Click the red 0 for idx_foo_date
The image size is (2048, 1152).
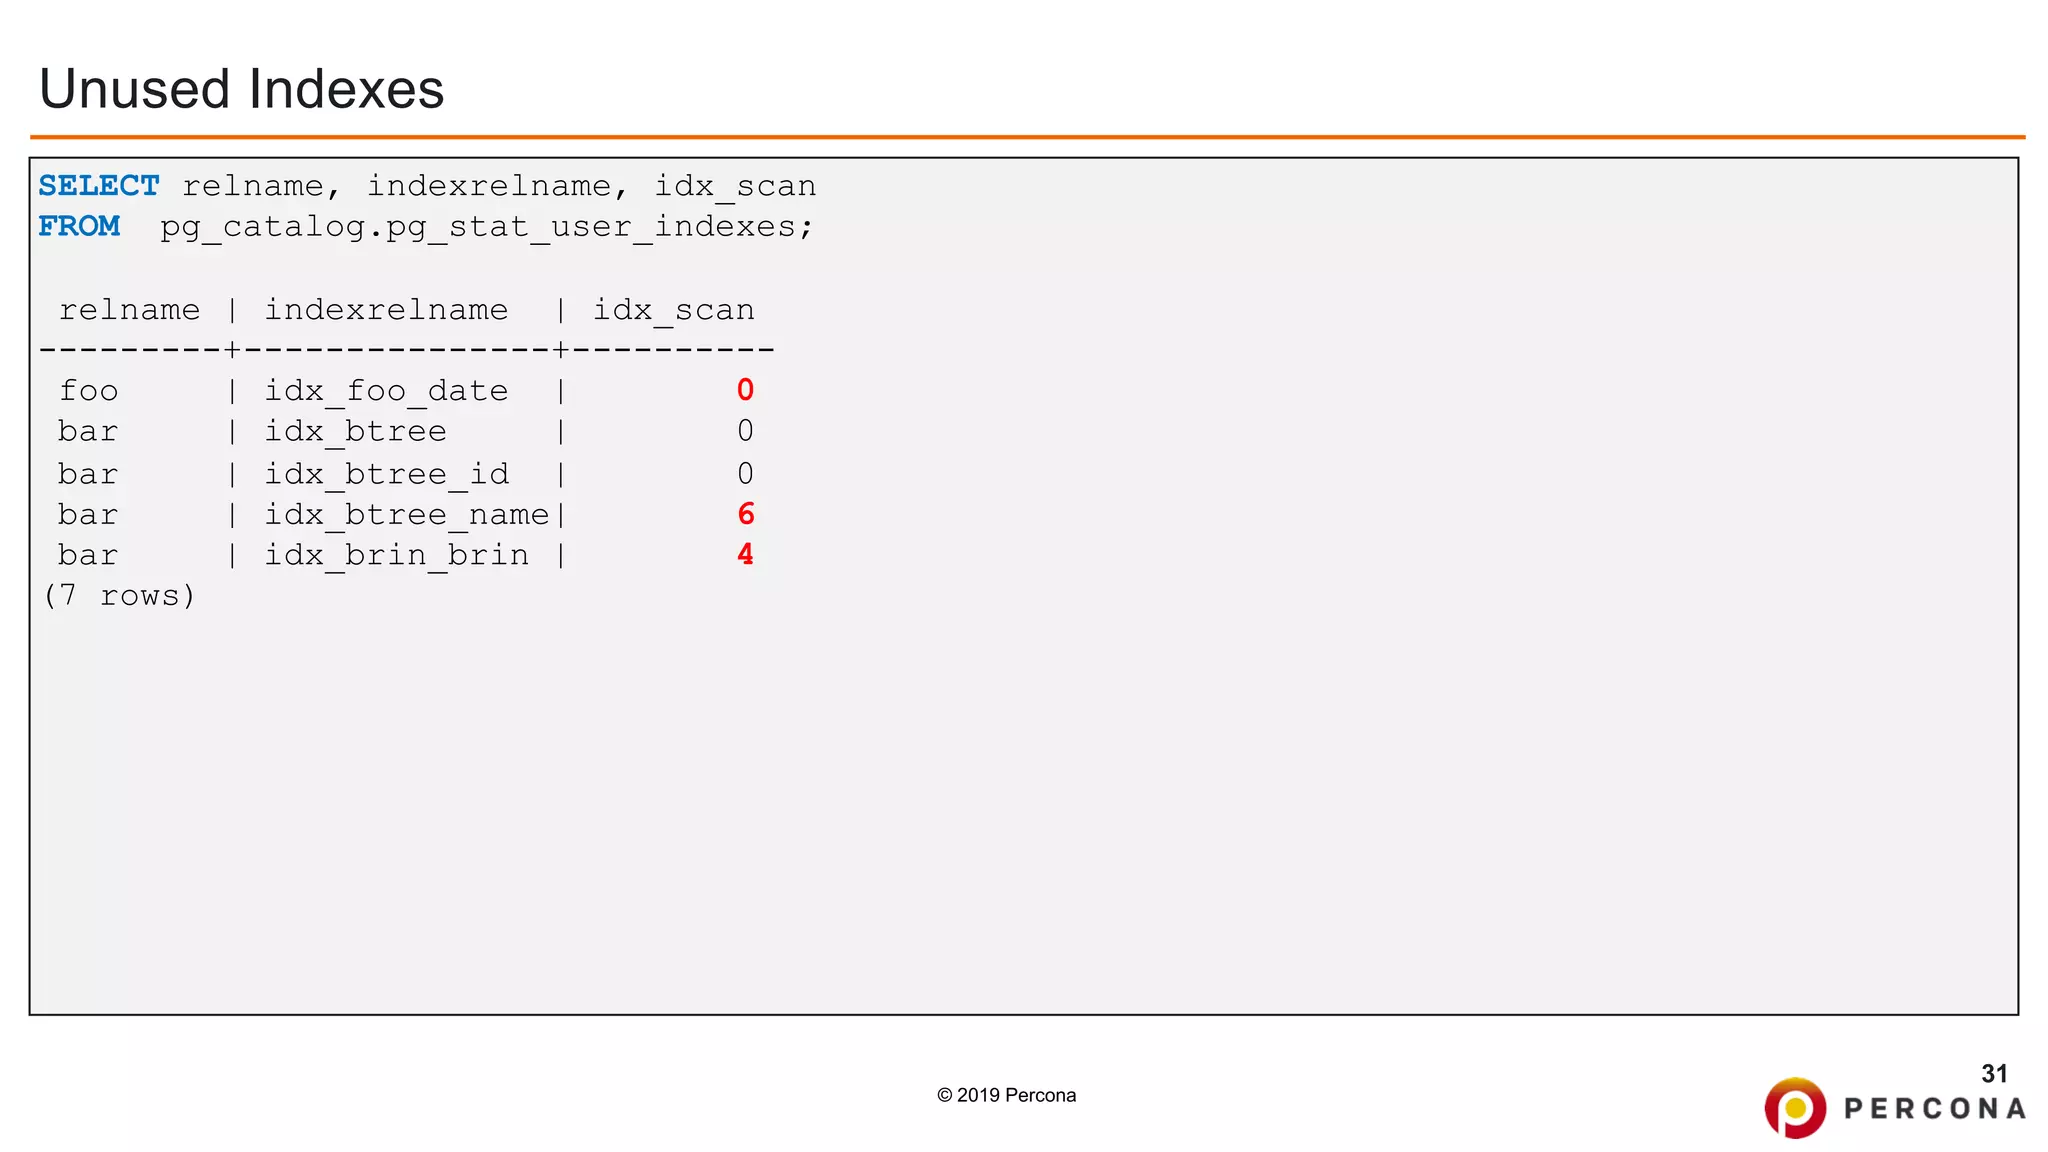(745, 390)
